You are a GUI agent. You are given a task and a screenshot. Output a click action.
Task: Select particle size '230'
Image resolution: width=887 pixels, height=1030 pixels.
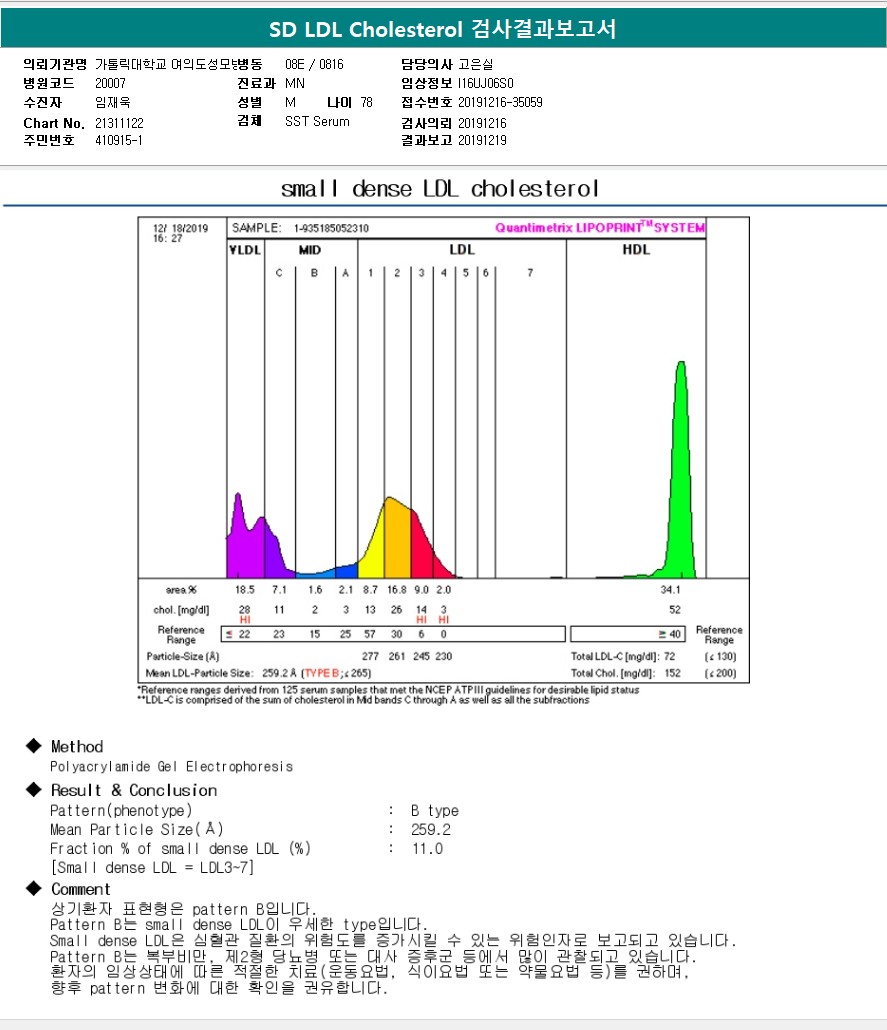(x=444, y=656)
